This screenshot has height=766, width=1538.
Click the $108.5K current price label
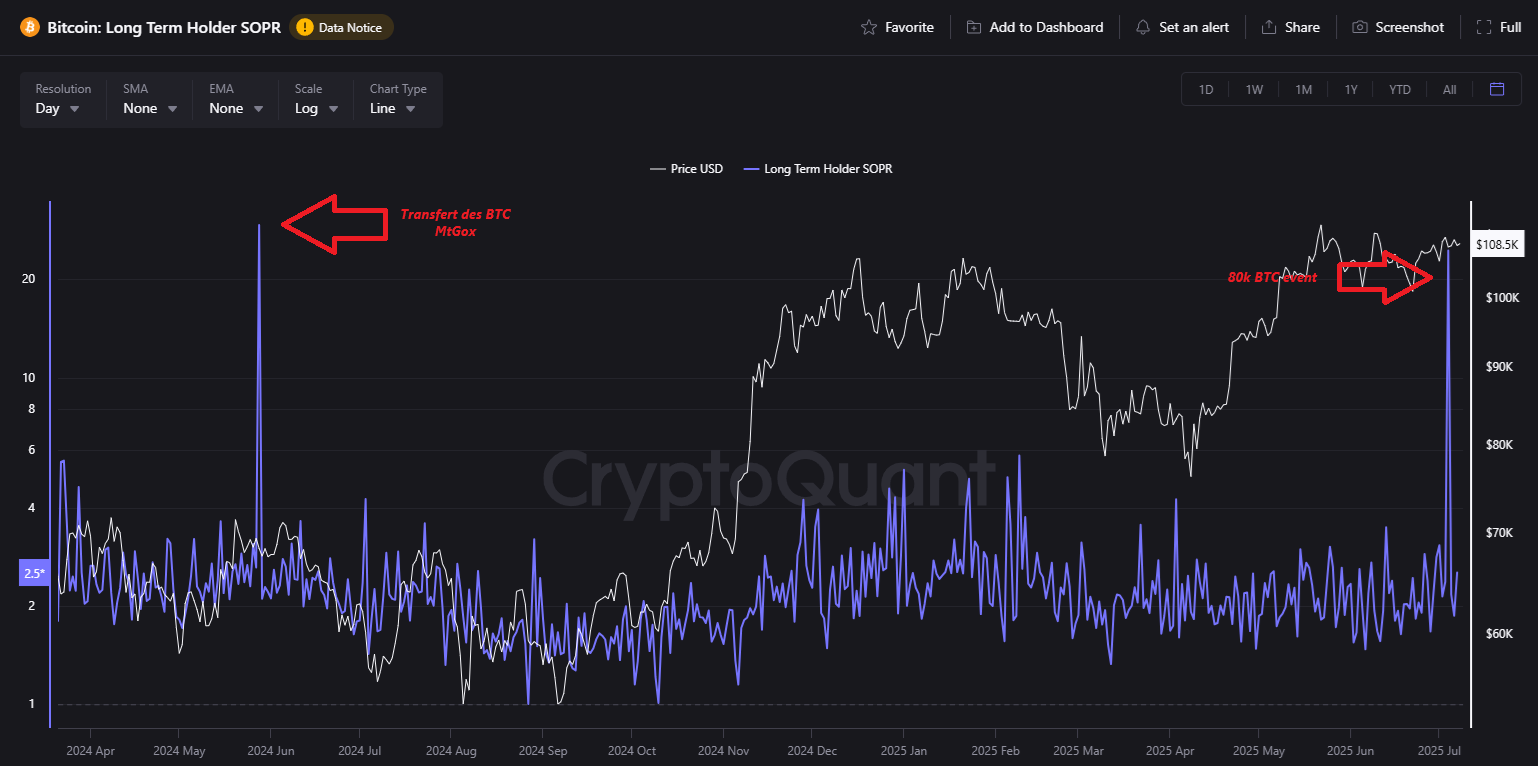(1497, 244)
